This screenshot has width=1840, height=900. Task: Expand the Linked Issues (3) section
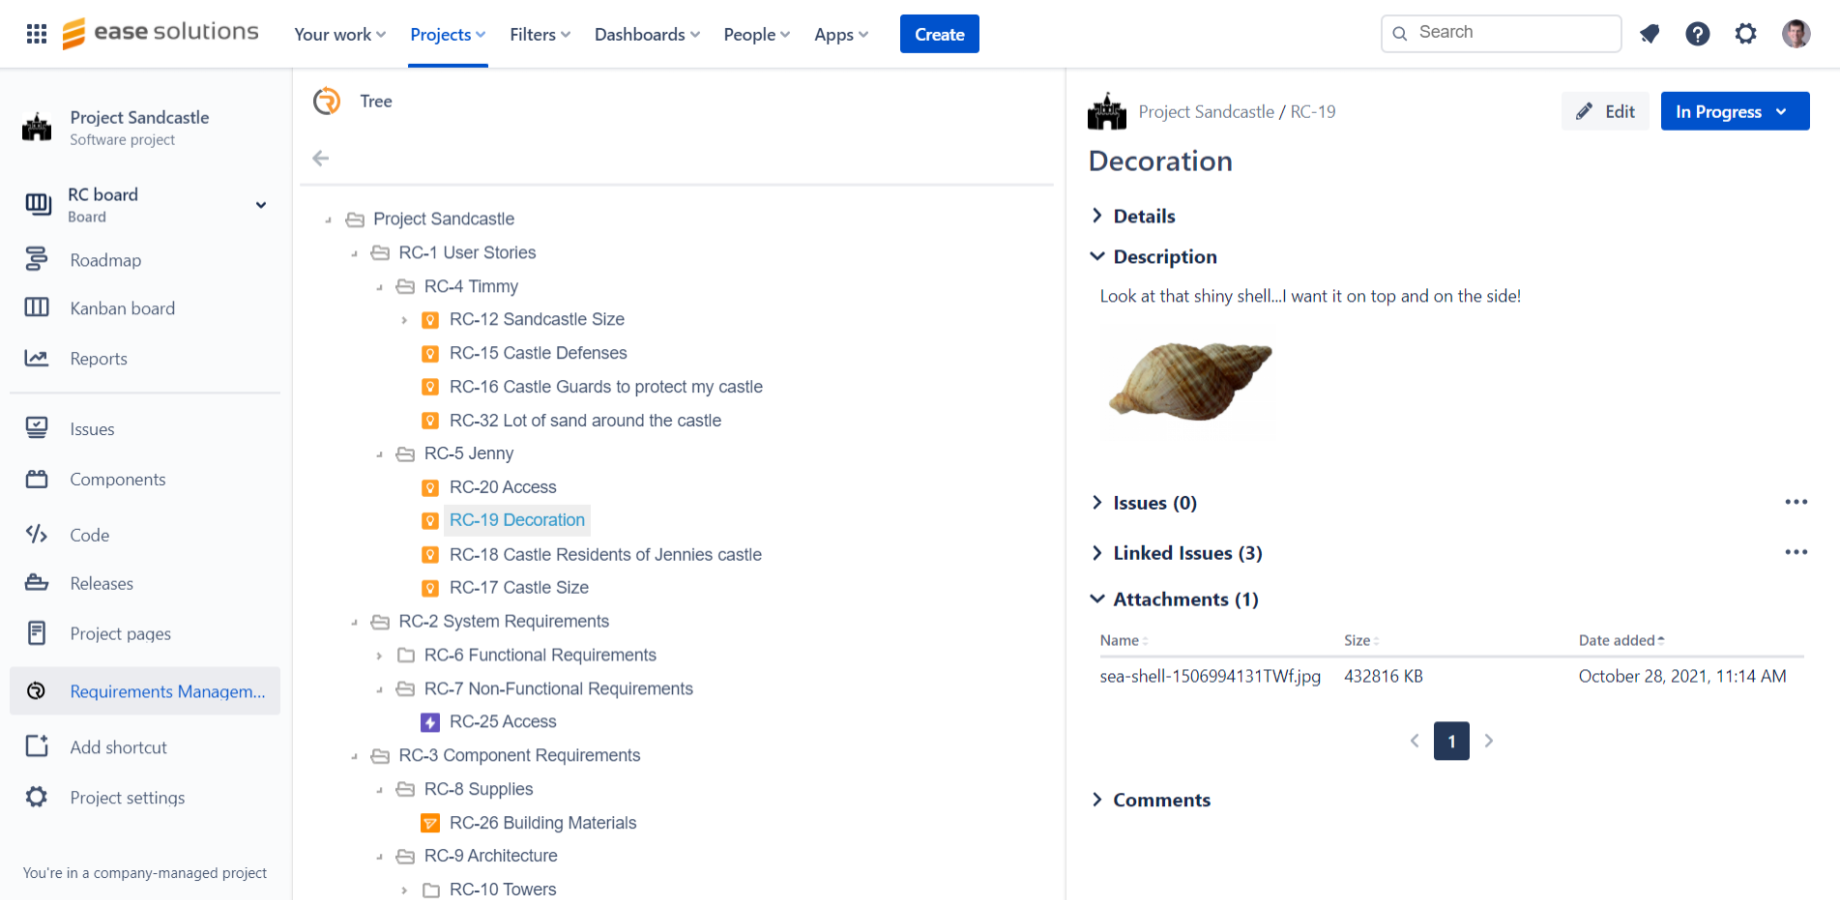click(x=1097, y=553)
